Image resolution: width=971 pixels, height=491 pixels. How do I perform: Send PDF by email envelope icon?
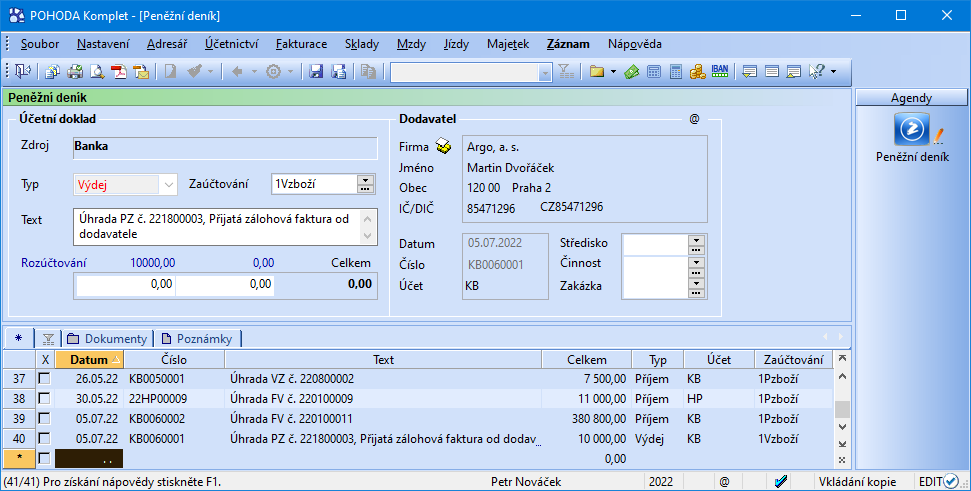click(x=141, y=72)
